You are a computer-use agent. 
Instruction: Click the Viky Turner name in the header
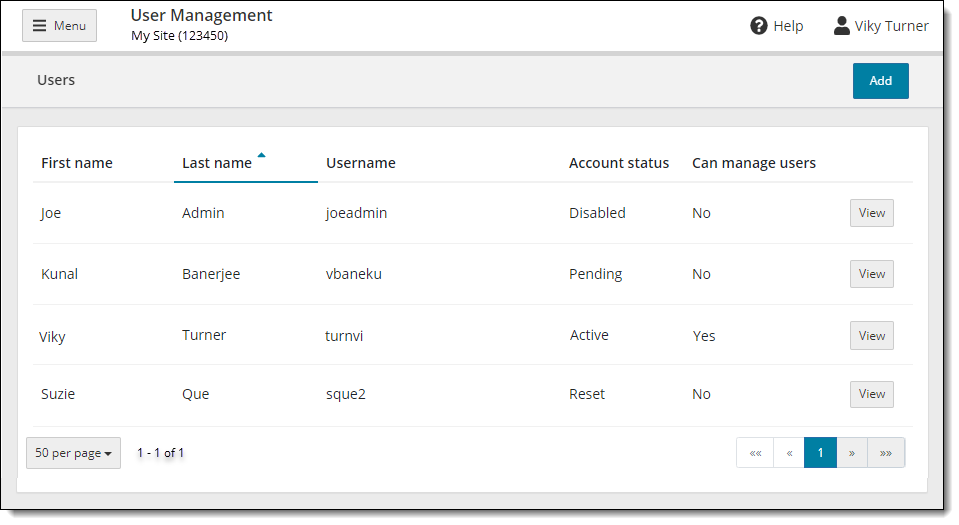[x=891, y=26]
